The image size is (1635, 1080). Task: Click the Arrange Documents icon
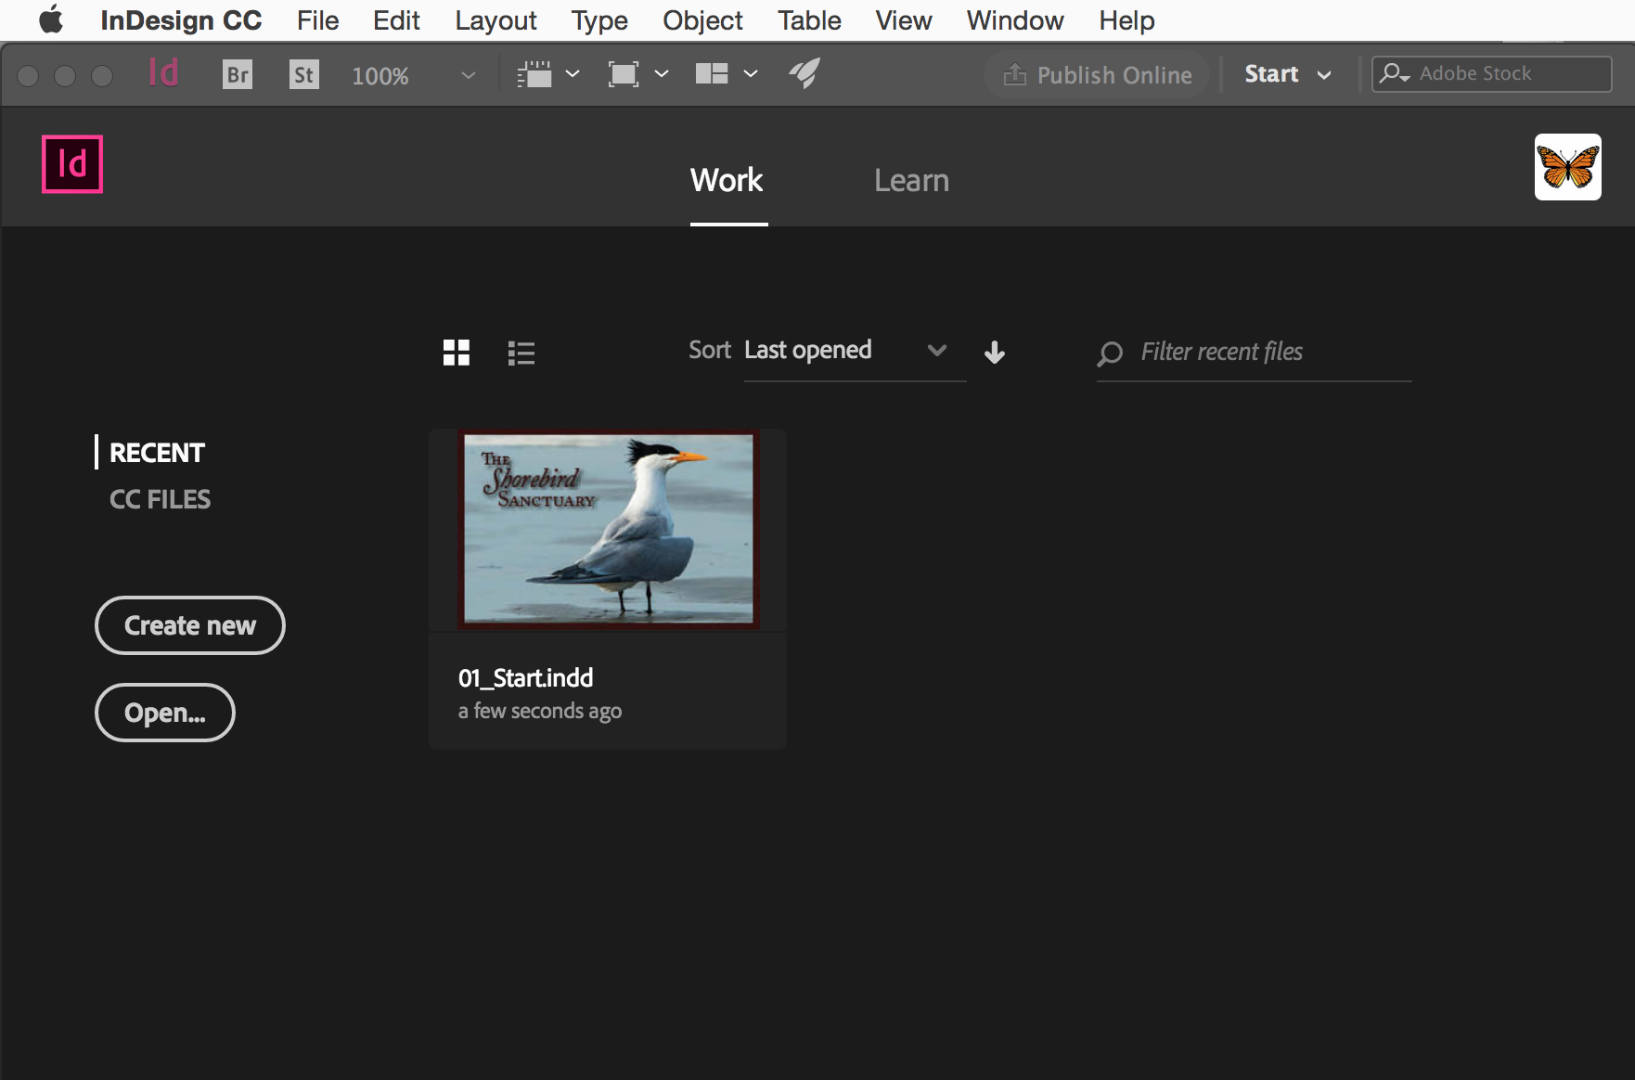[x=712, y=73]
